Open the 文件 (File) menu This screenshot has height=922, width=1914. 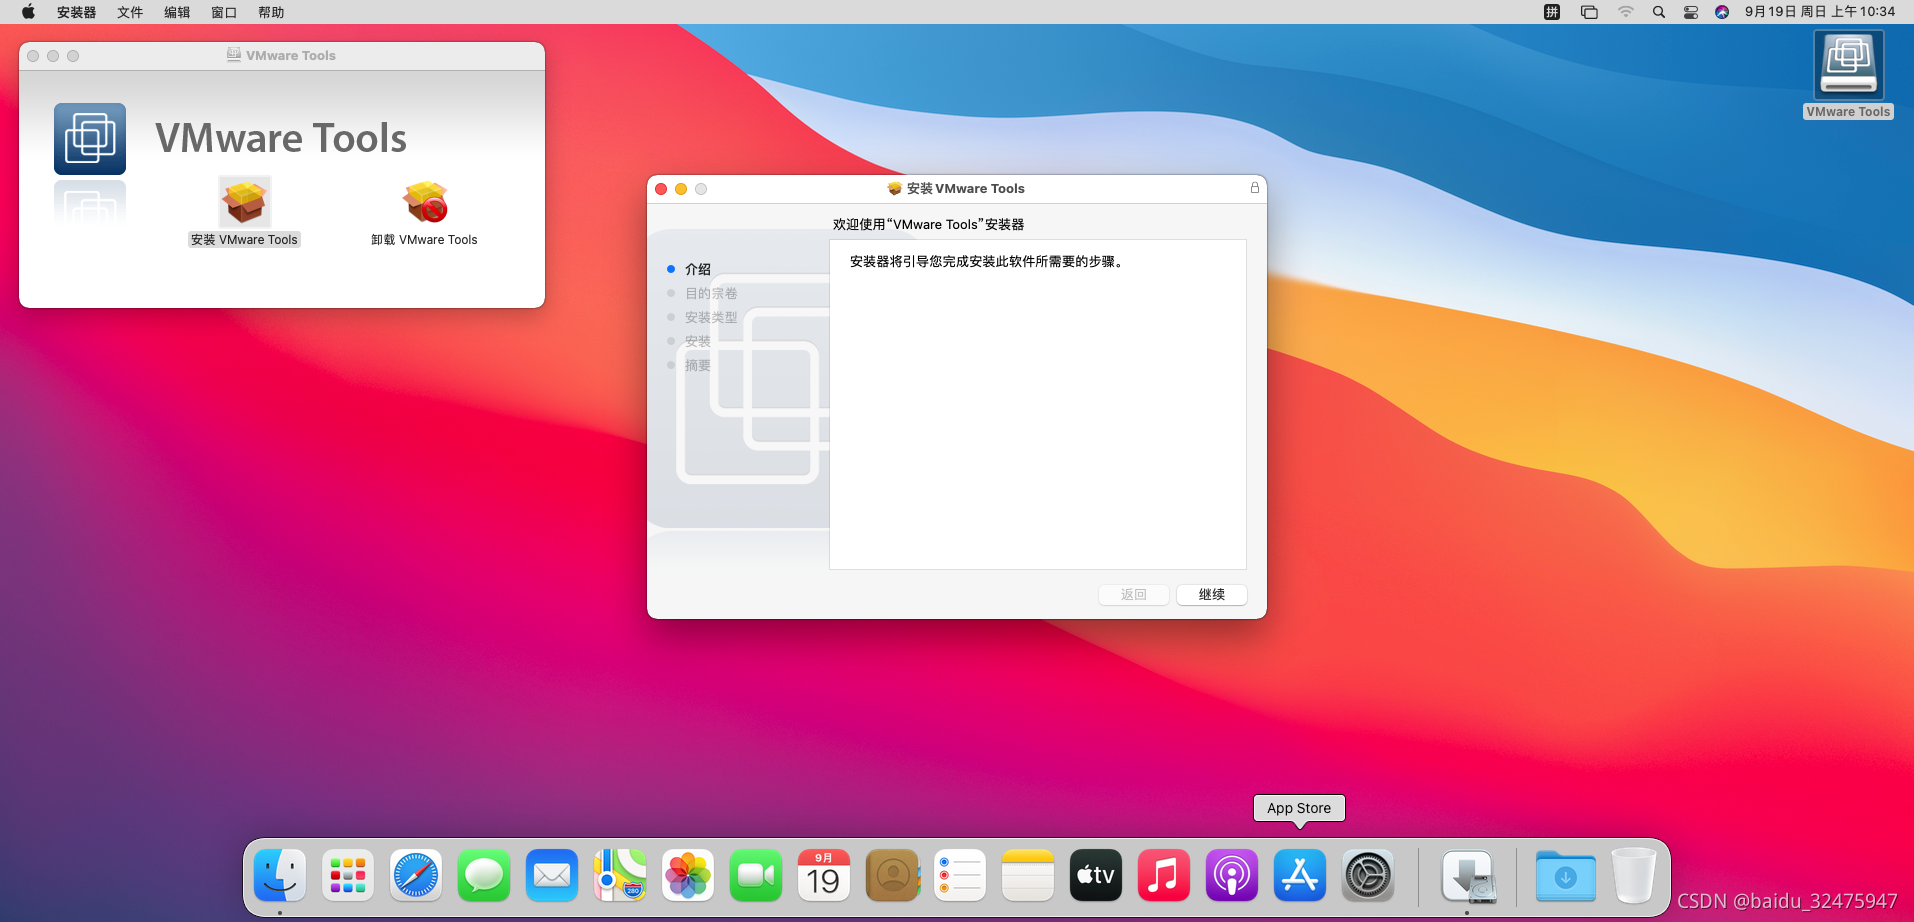pyautogui.click(x=130, y=12)
